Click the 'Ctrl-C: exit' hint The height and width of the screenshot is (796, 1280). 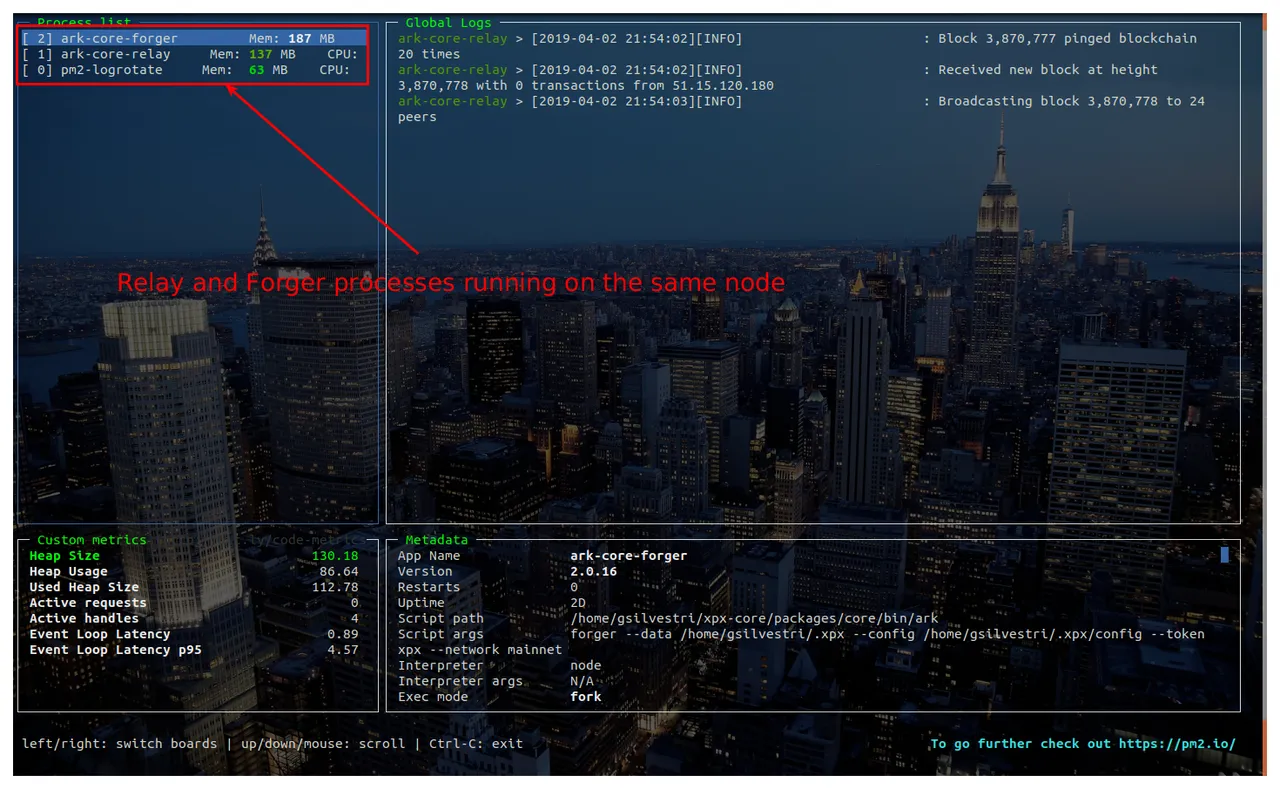pos(476,744)
